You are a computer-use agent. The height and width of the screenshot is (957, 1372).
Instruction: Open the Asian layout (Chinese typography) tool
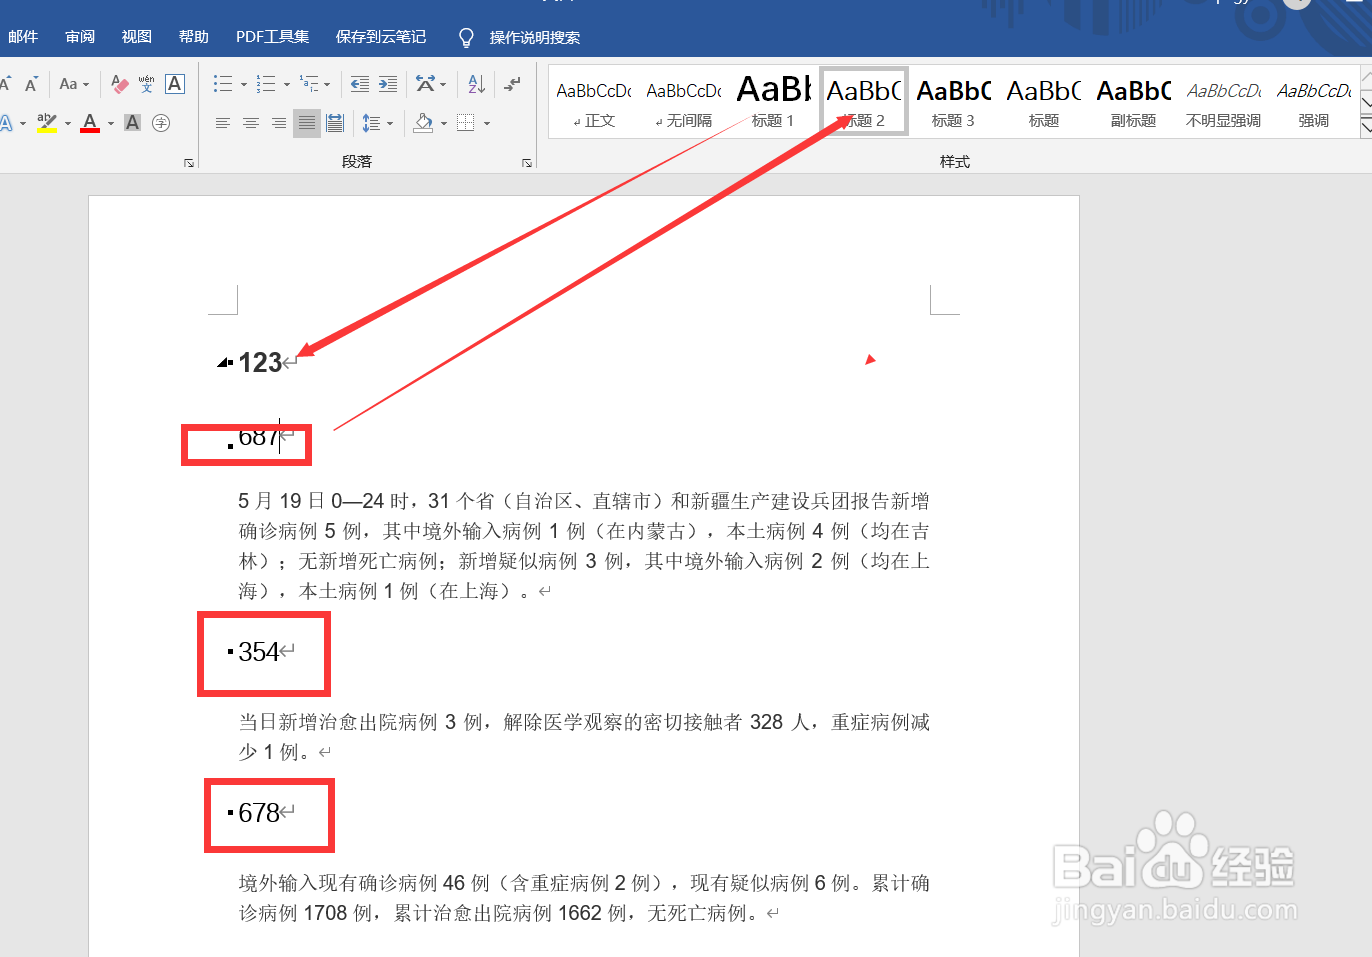pos(425,84)
